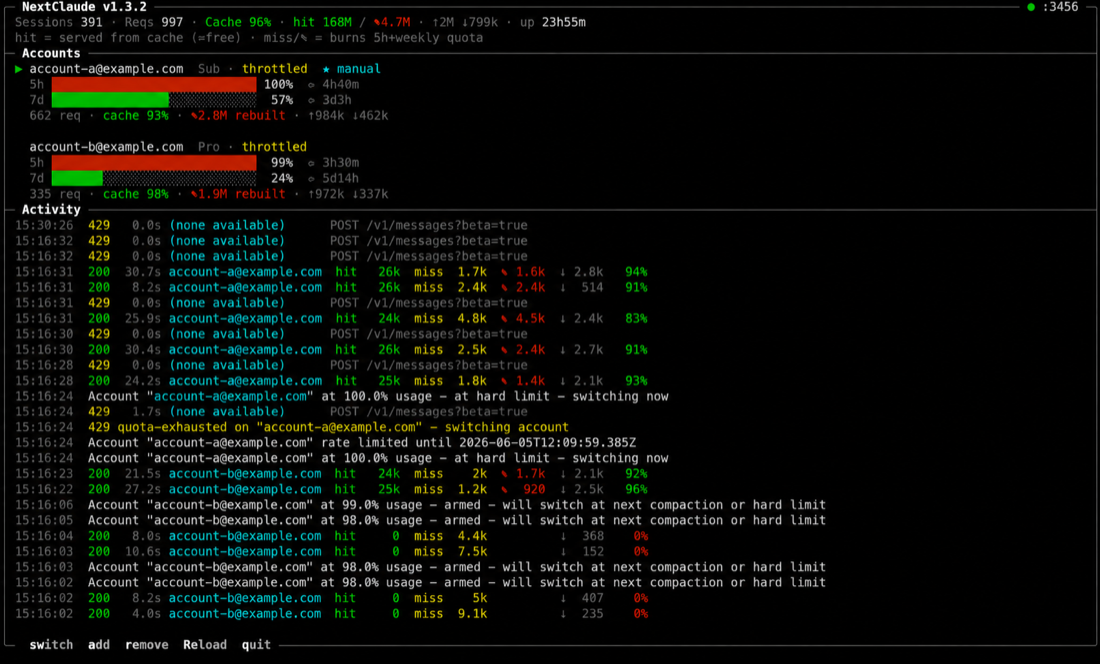The image size is (1100, 664).
Task: Select the 30.4s account-a activity row
Action: 331,350
